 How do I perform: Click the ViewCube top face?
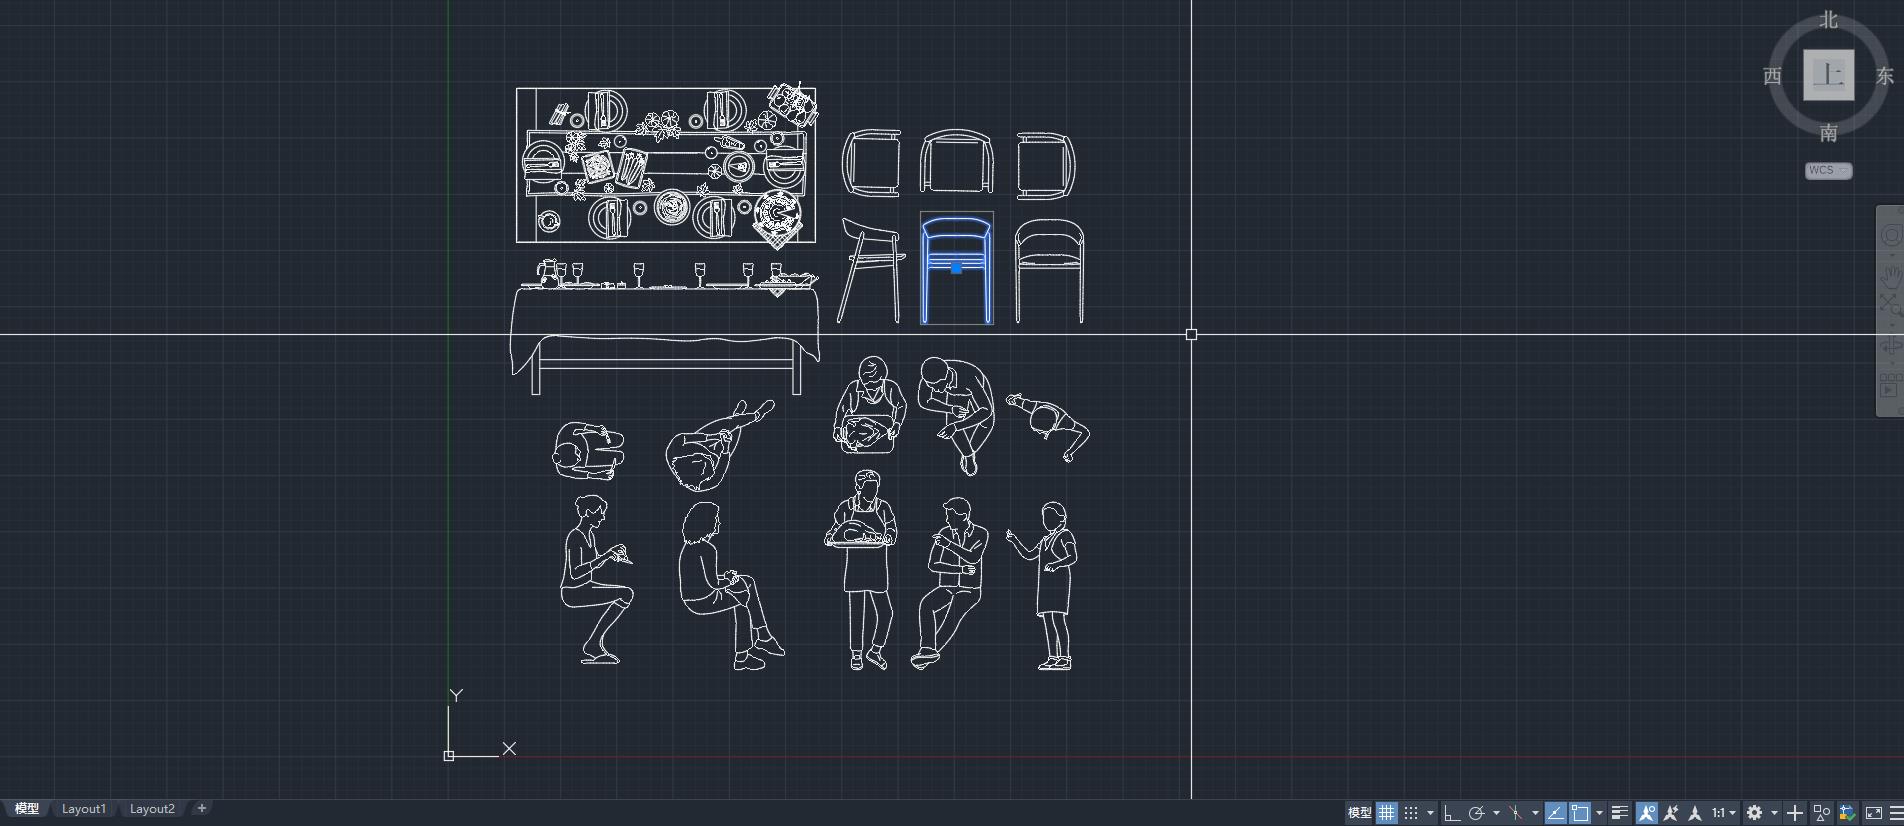click(1828, 75)
